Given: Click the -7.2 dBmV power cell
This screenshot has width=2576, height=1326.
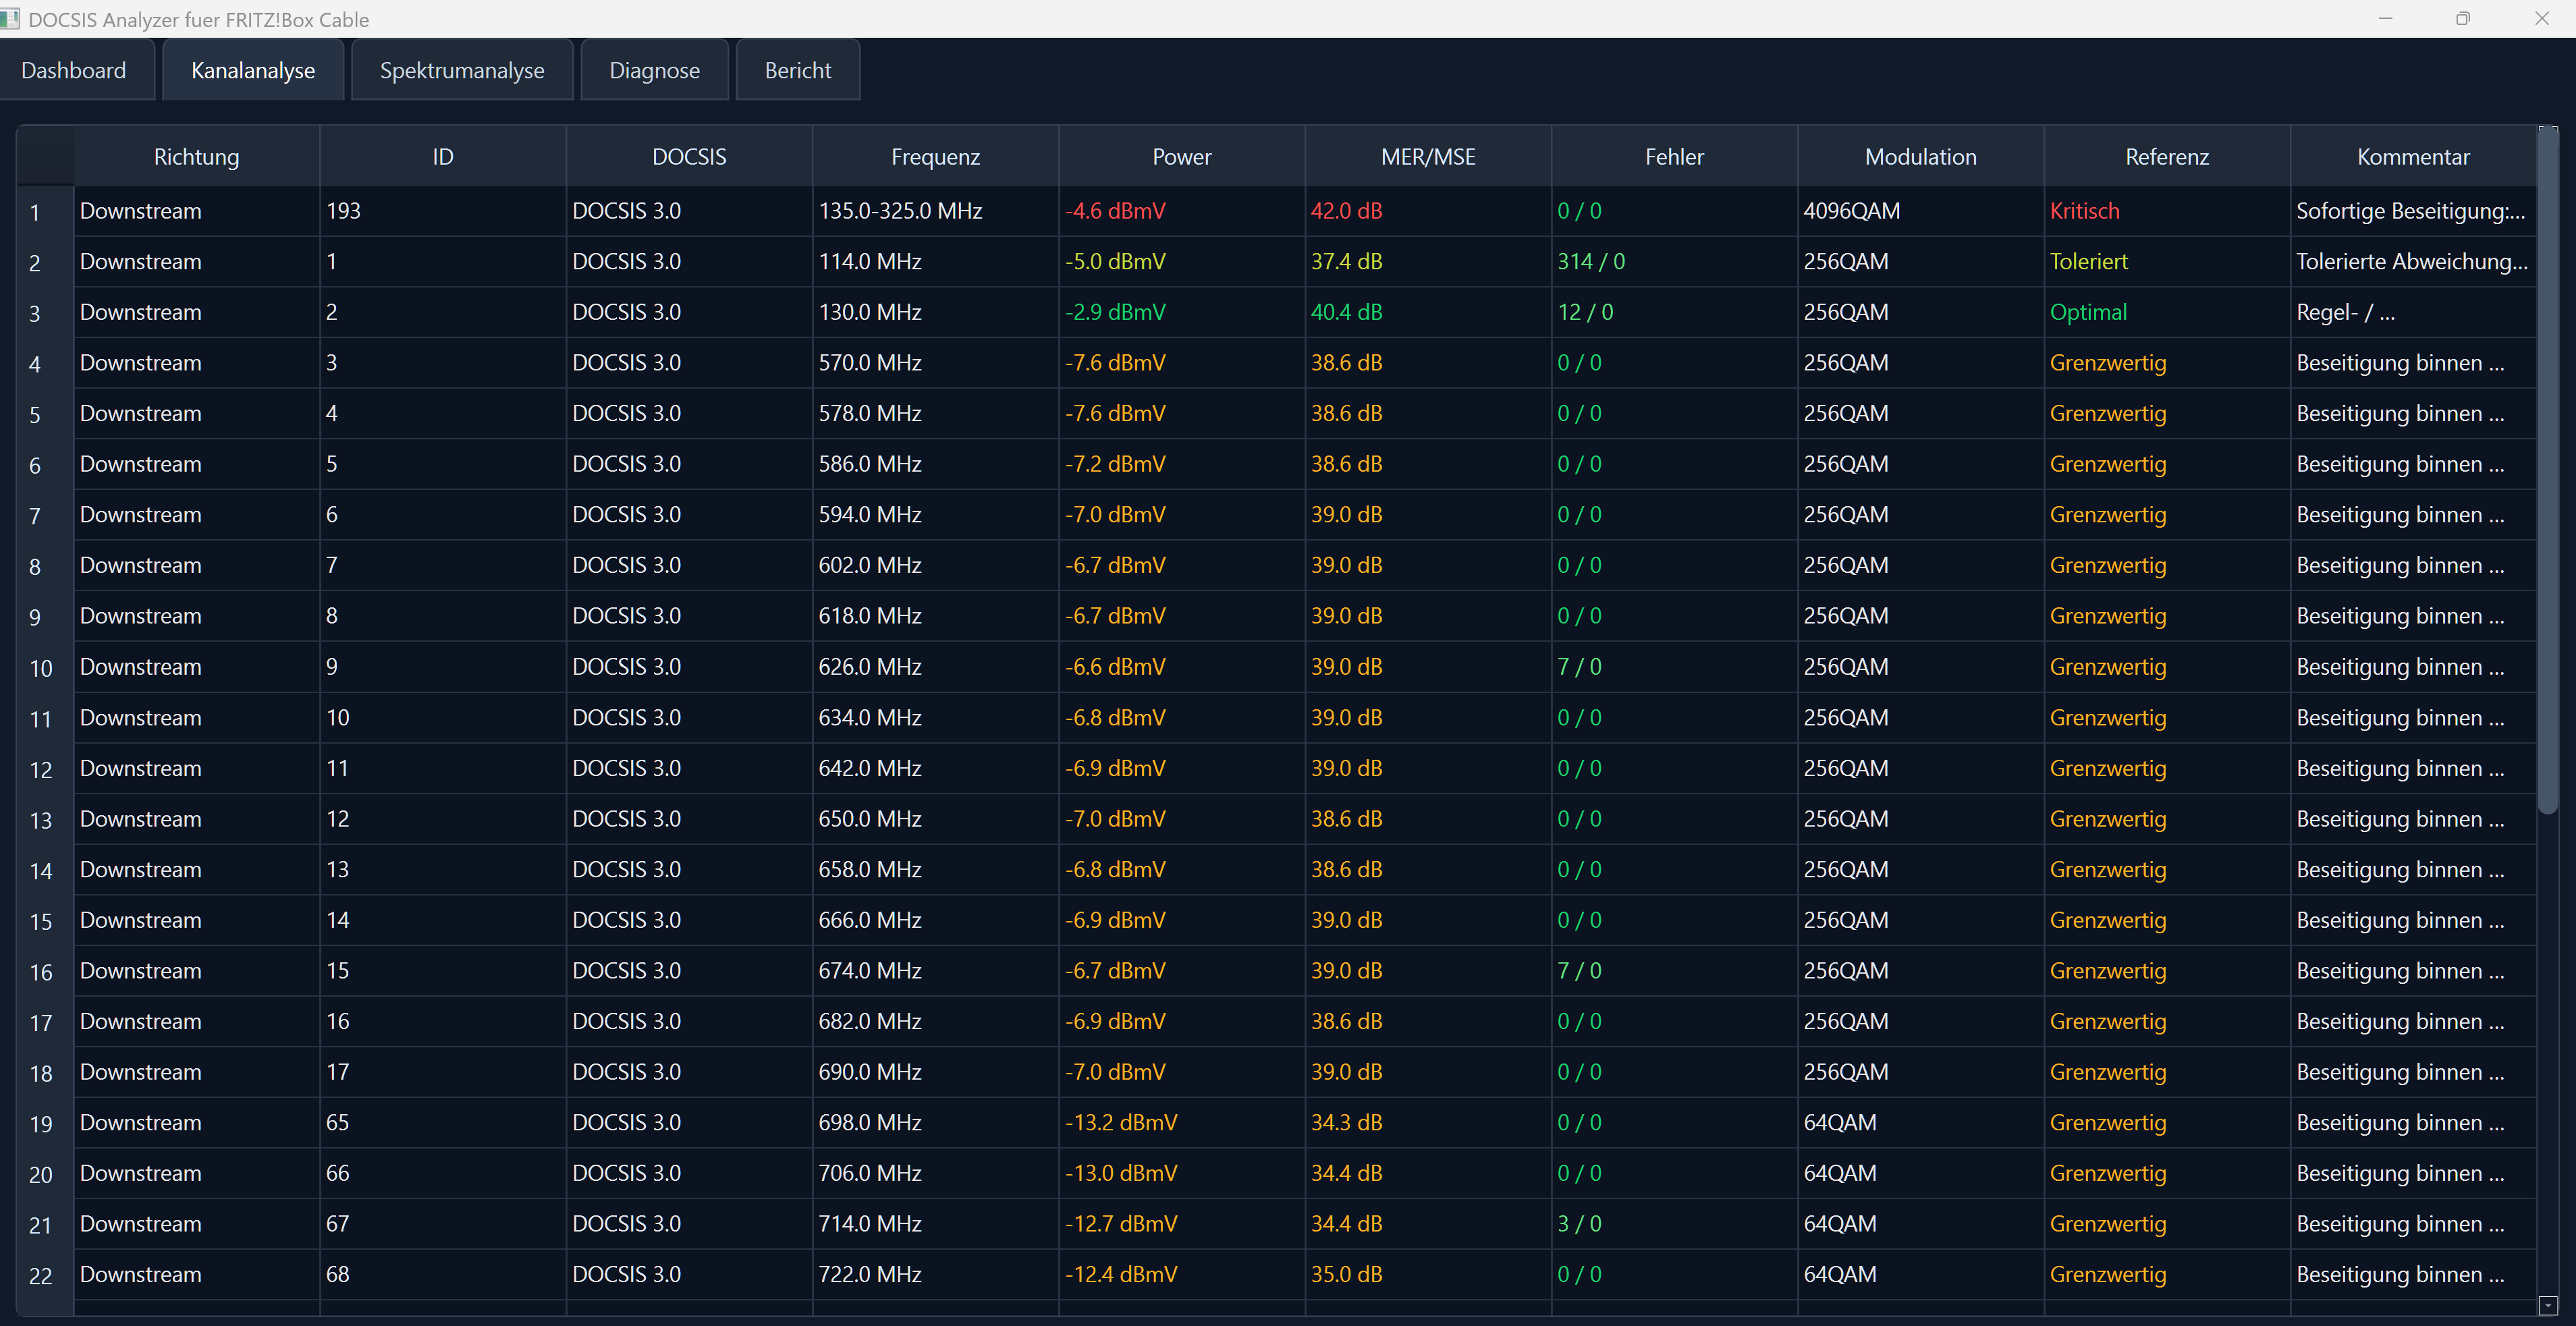Looking at the screenshot, I should point(1182,464).
